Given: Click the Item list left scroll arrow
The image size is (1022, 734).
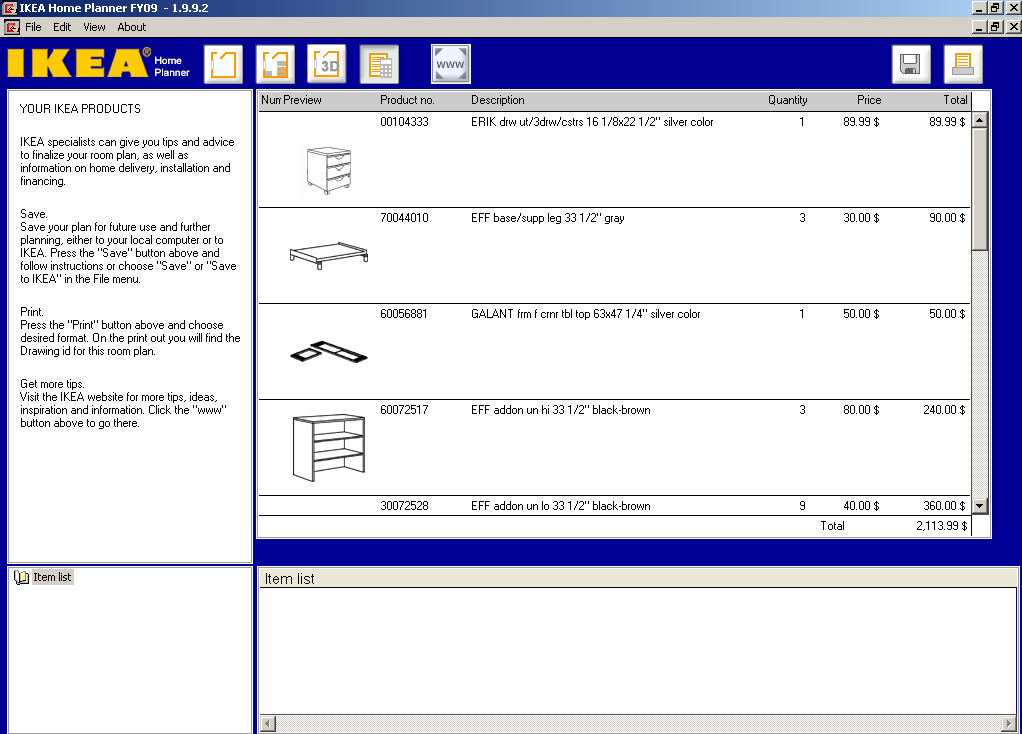Looking at the screenshot, I should click(268, 724).
